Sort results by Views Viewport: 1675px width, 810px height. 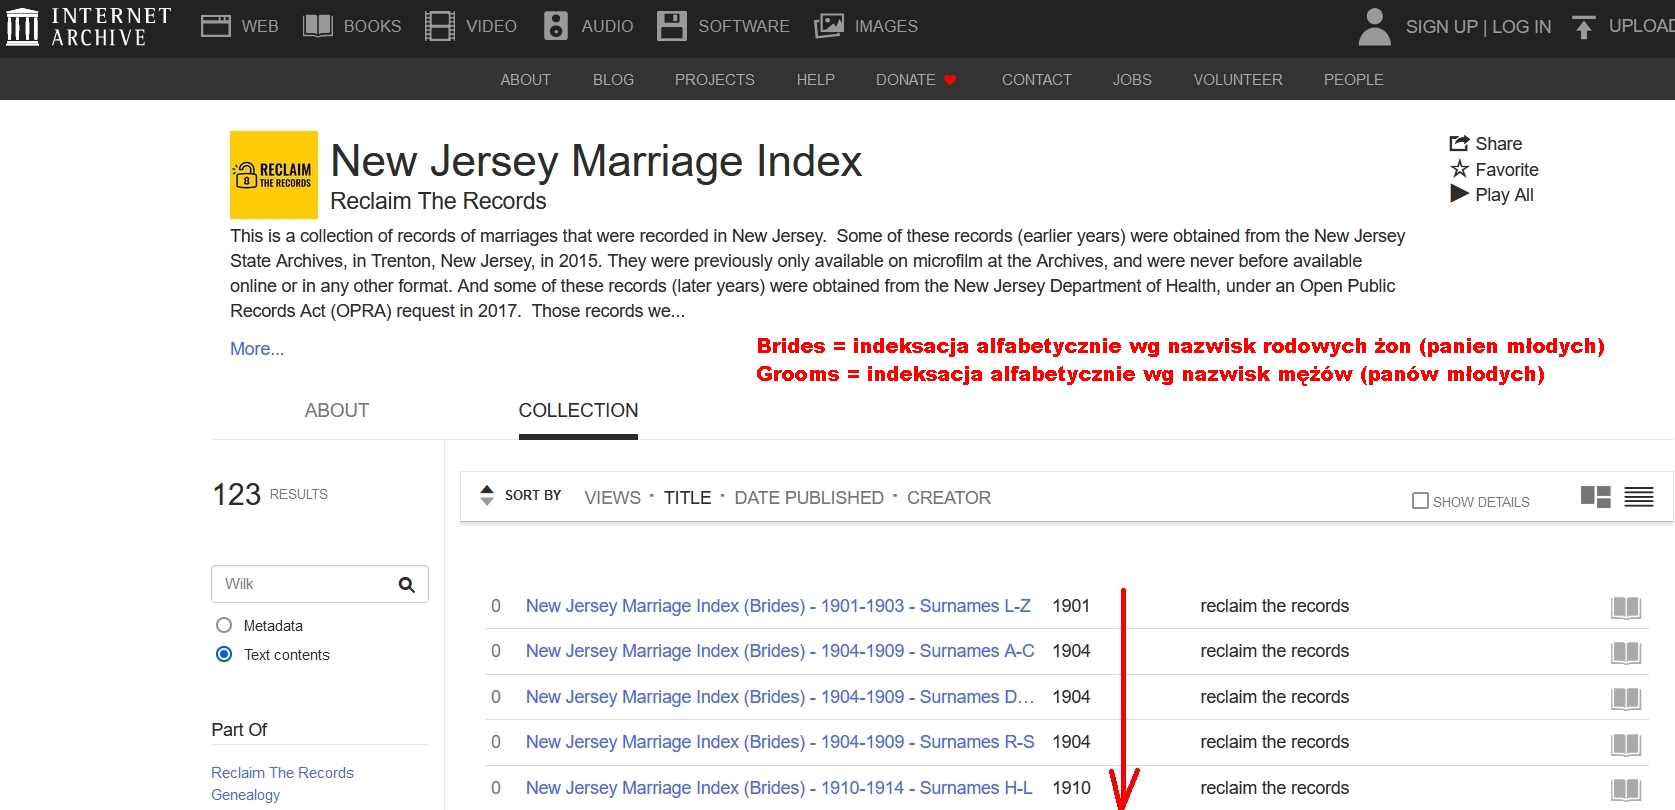point(613,497)
